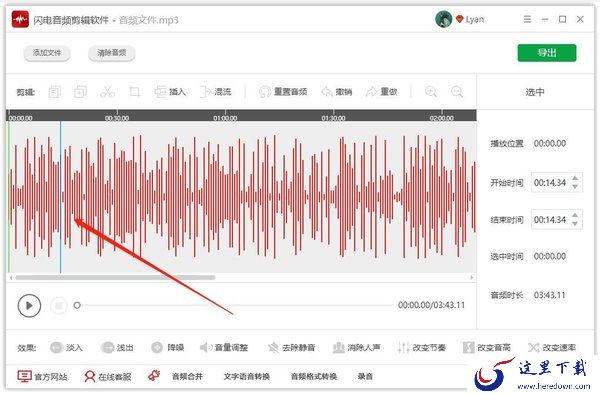The image size is (600, 394).
Task: Start playback with the play button
Action: 29,305
